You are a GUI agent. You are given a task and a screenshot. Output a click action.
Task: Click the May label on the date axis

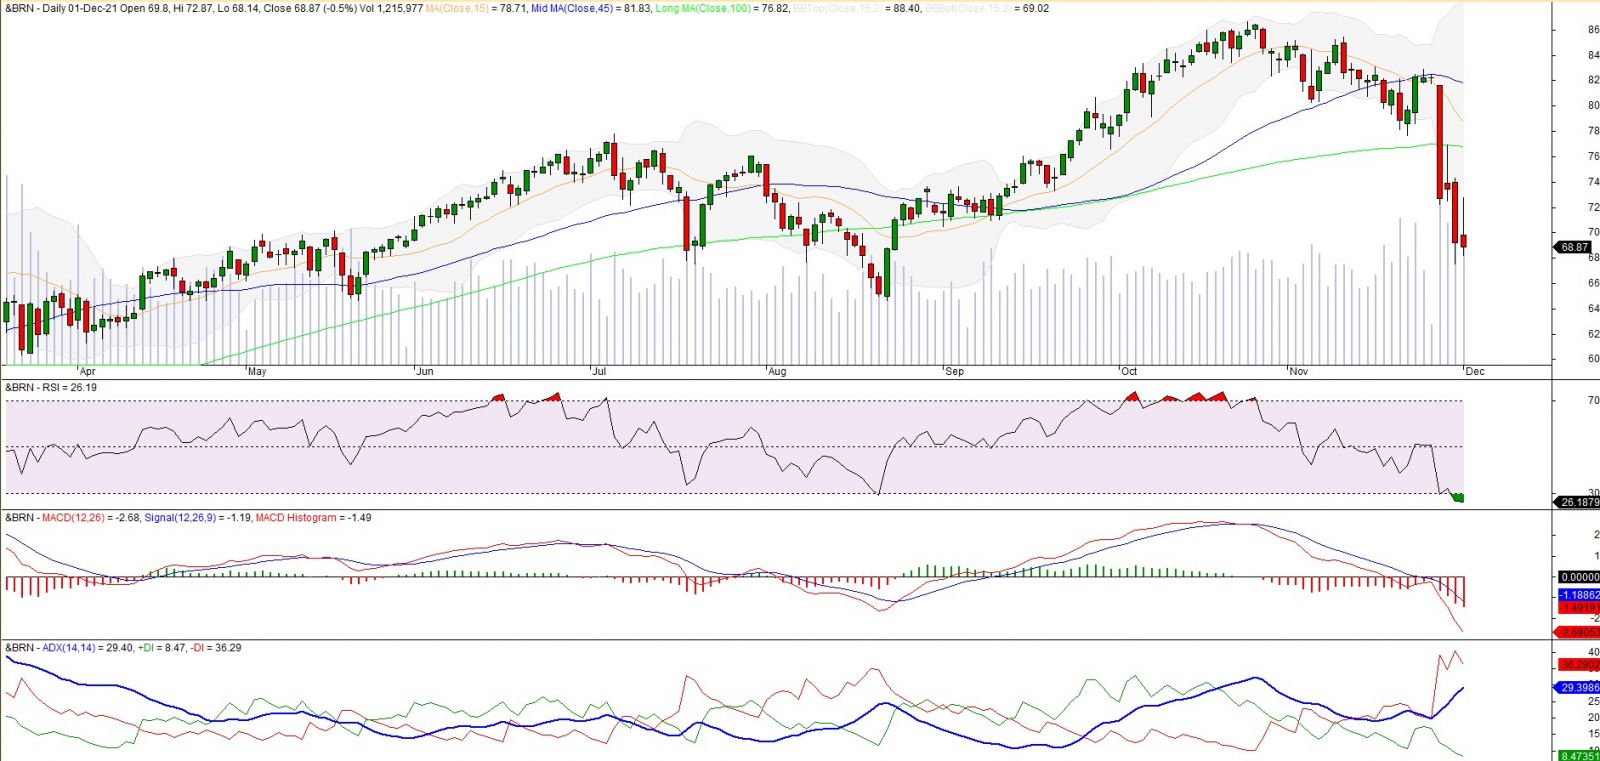tap(257, 371)
